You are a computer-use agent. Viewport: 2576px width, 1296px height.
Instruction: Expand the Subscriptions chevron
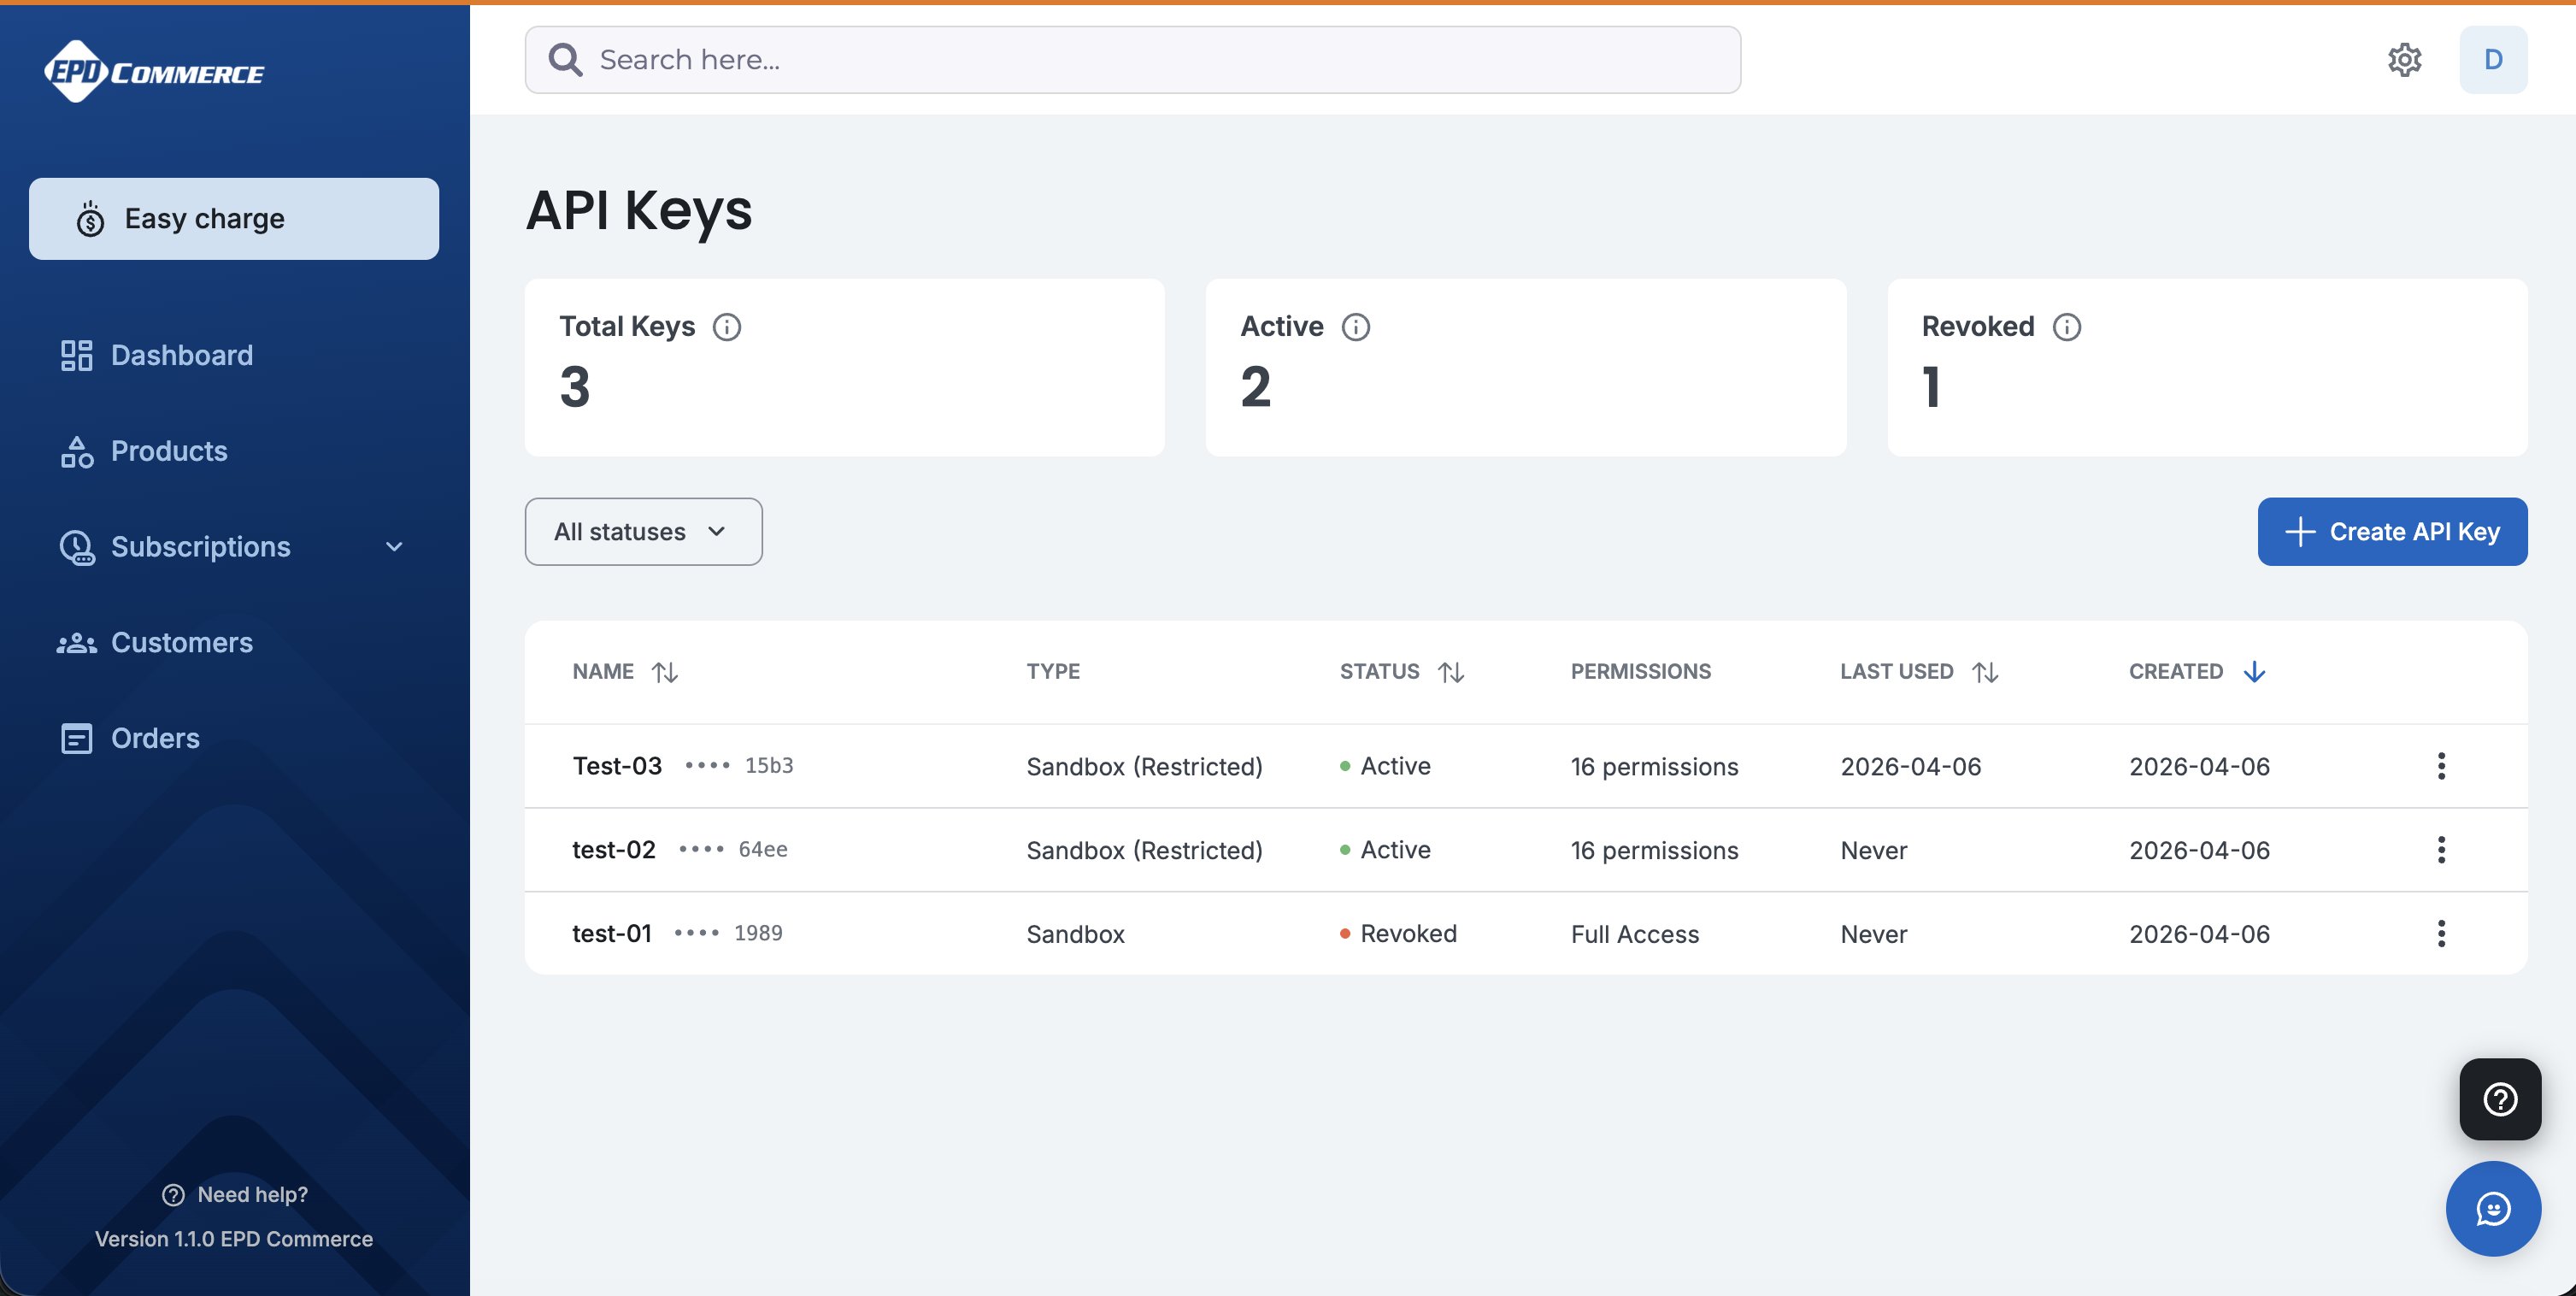pos(394,547)
